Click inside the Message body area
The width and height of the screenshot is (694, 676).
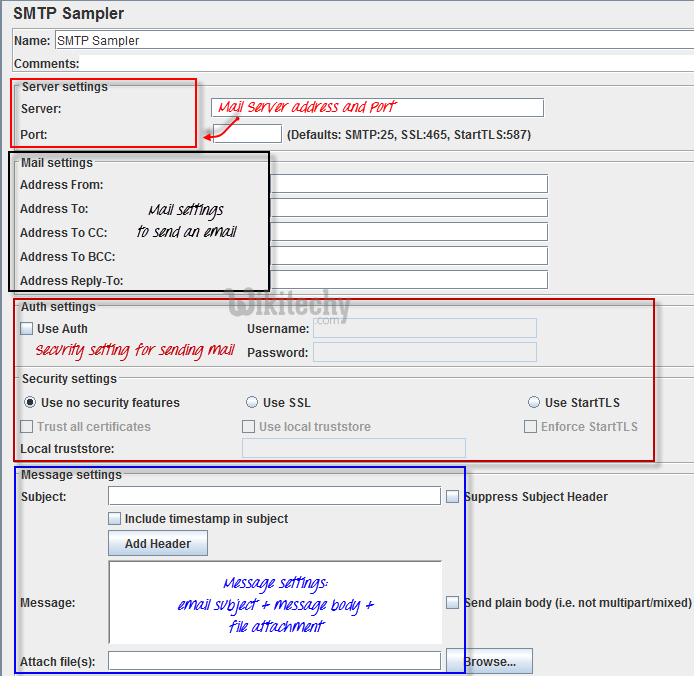click(274, 602)
